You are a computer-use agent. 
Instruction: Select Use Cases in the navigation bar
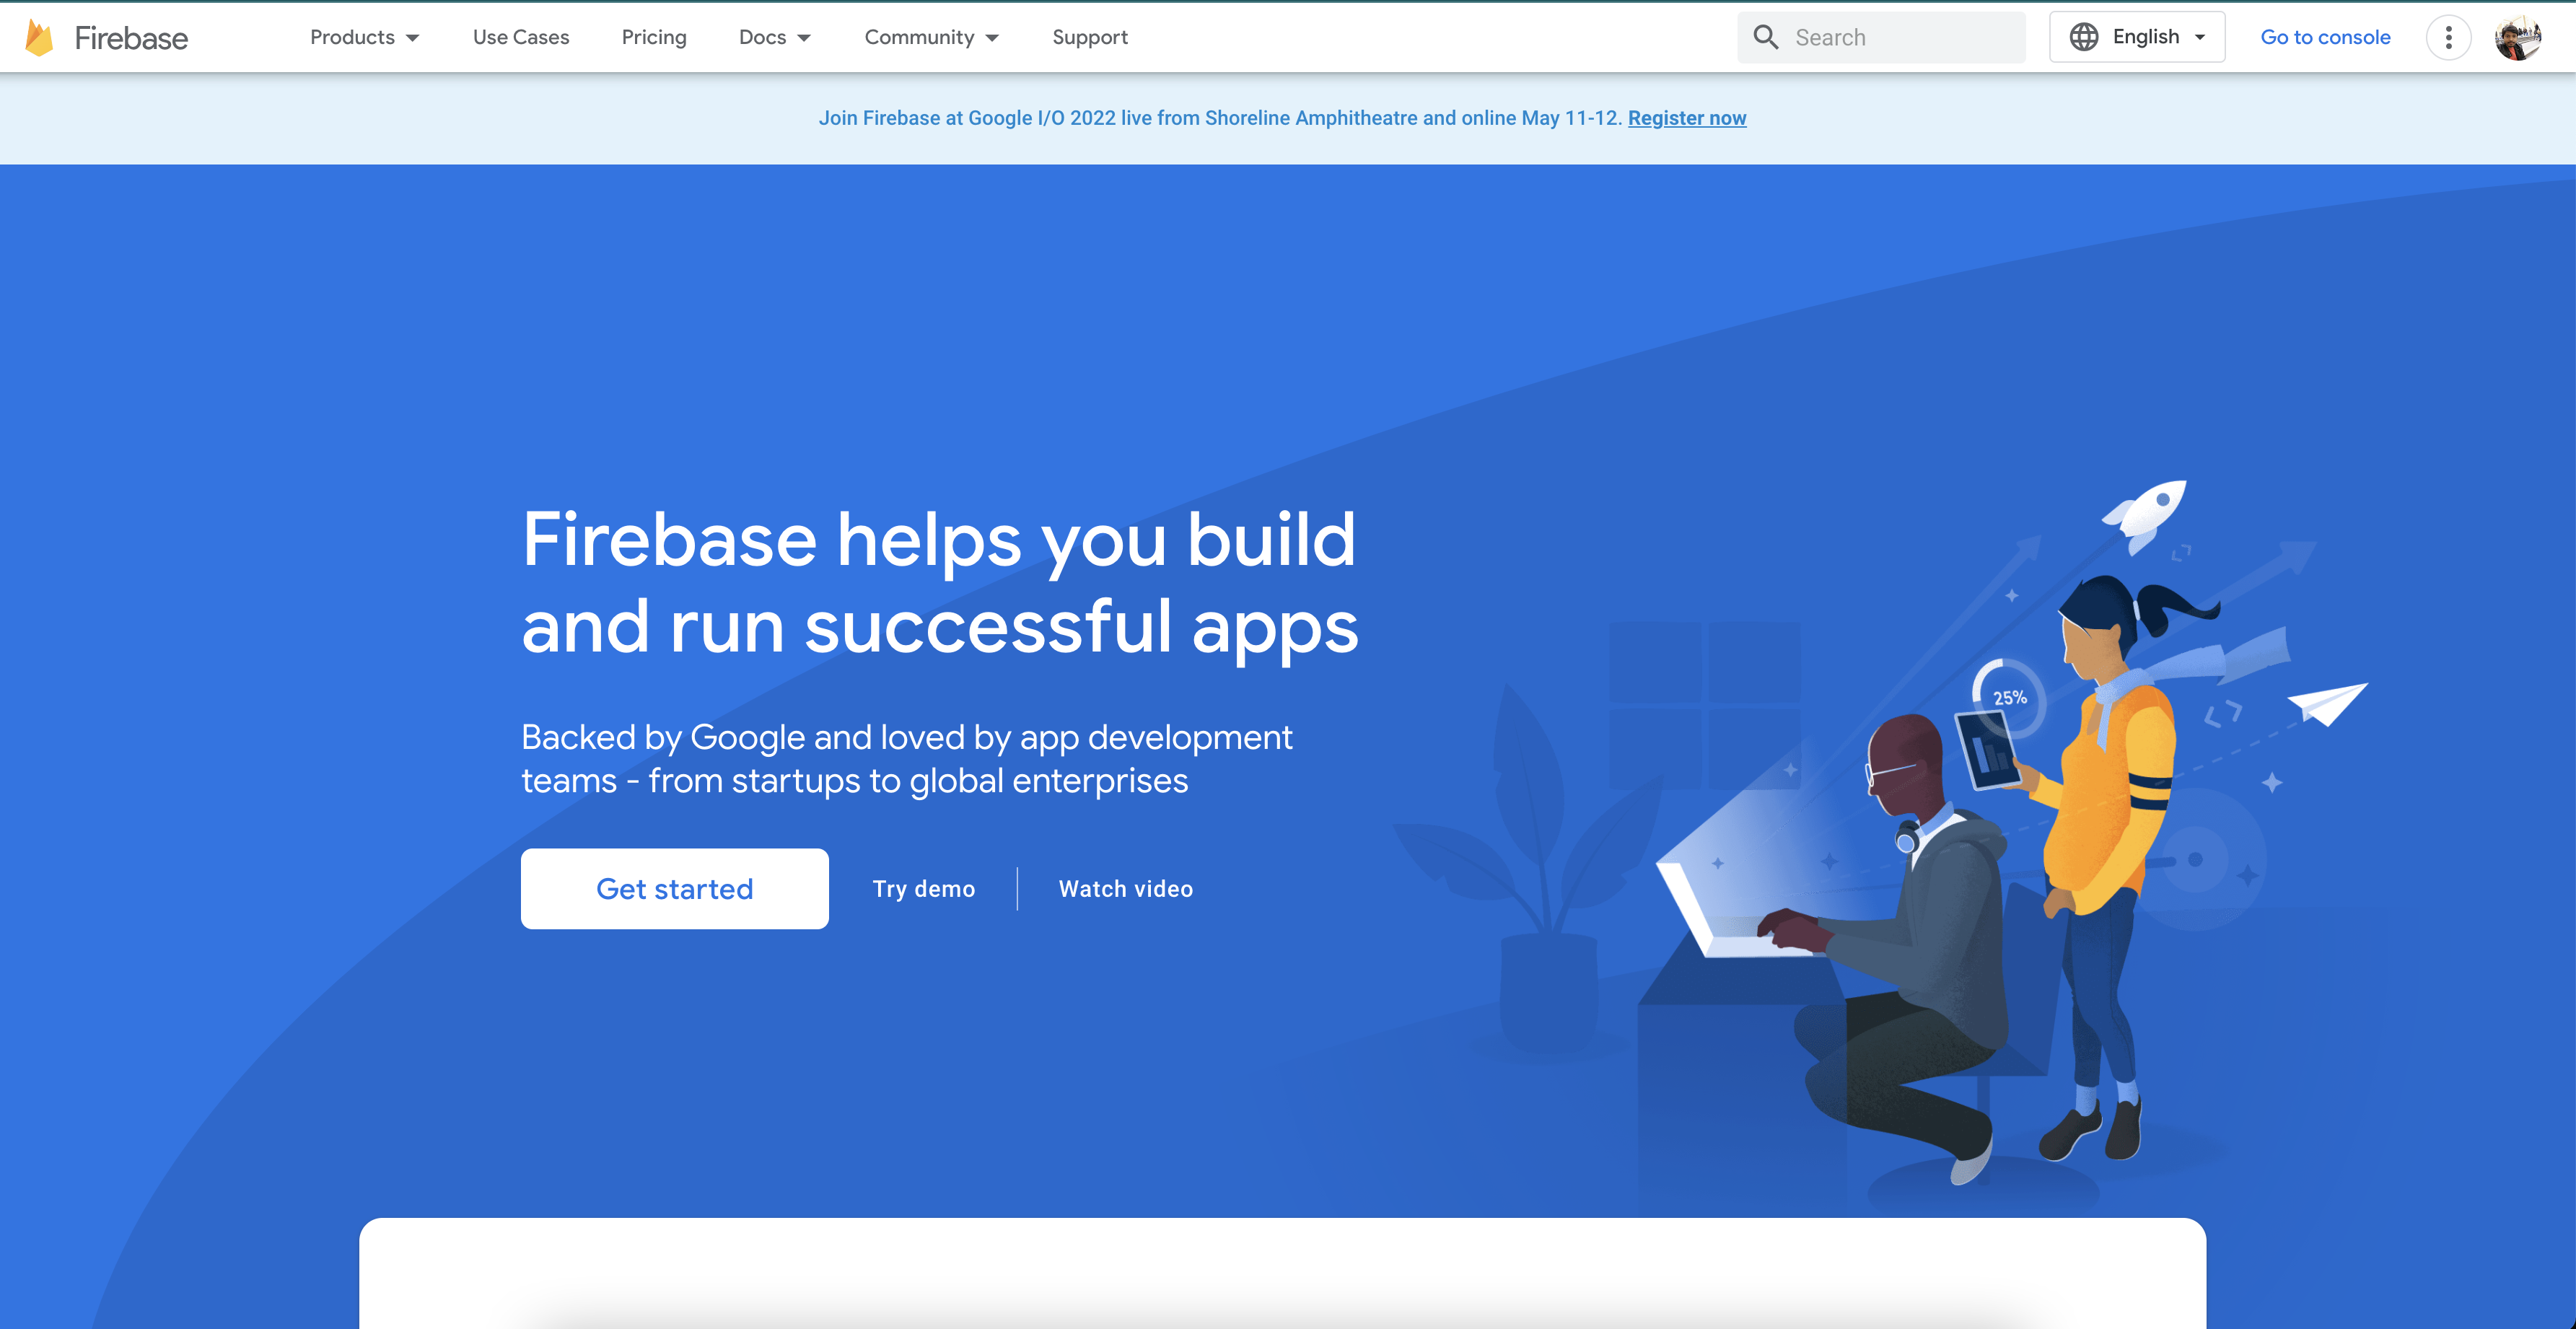pos(520,37)
